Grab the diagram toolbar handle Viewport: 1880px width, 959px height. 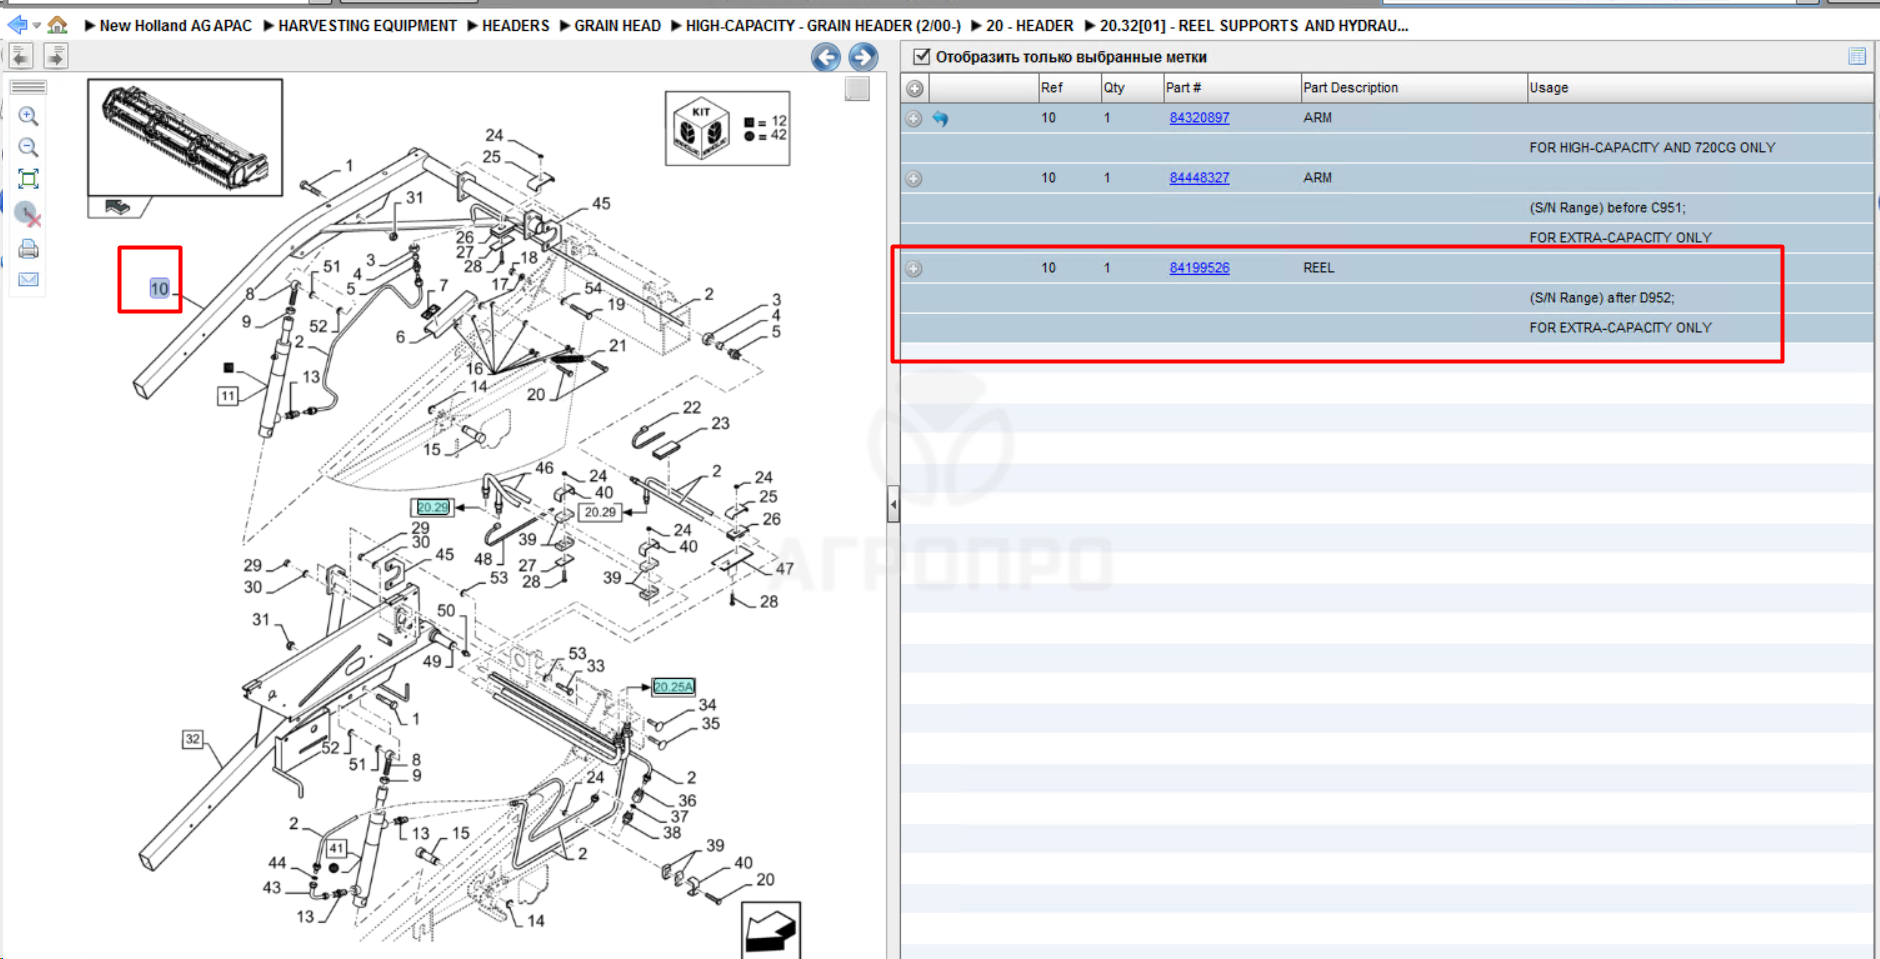(x=28, y=87)
